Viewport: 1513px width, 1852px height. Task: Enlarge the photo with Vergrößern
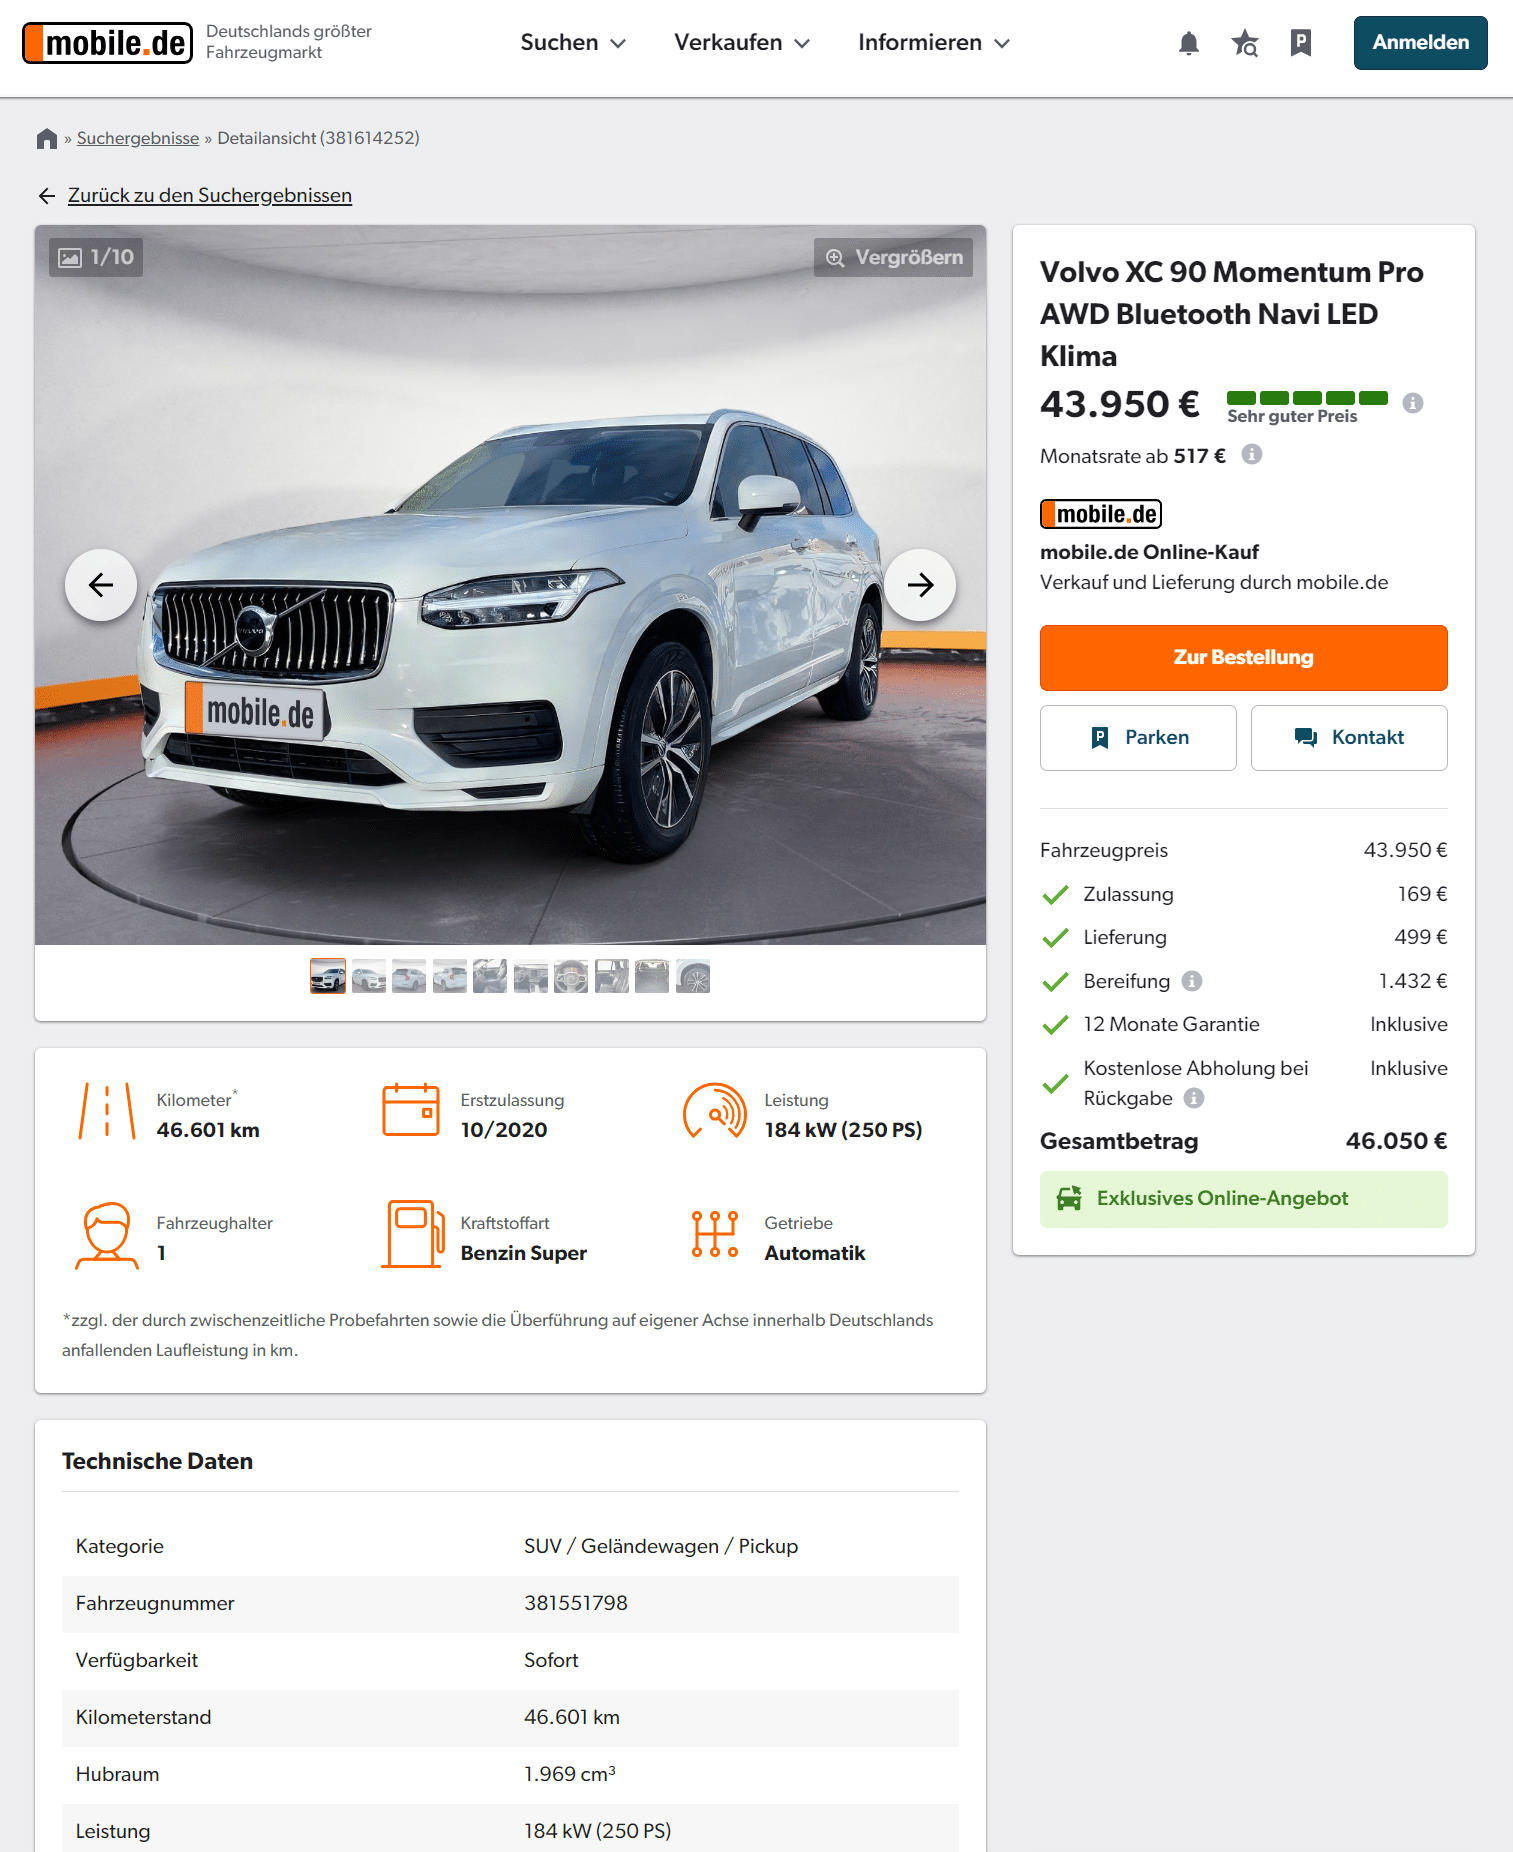pyautogui.click(x=893, y=257)
